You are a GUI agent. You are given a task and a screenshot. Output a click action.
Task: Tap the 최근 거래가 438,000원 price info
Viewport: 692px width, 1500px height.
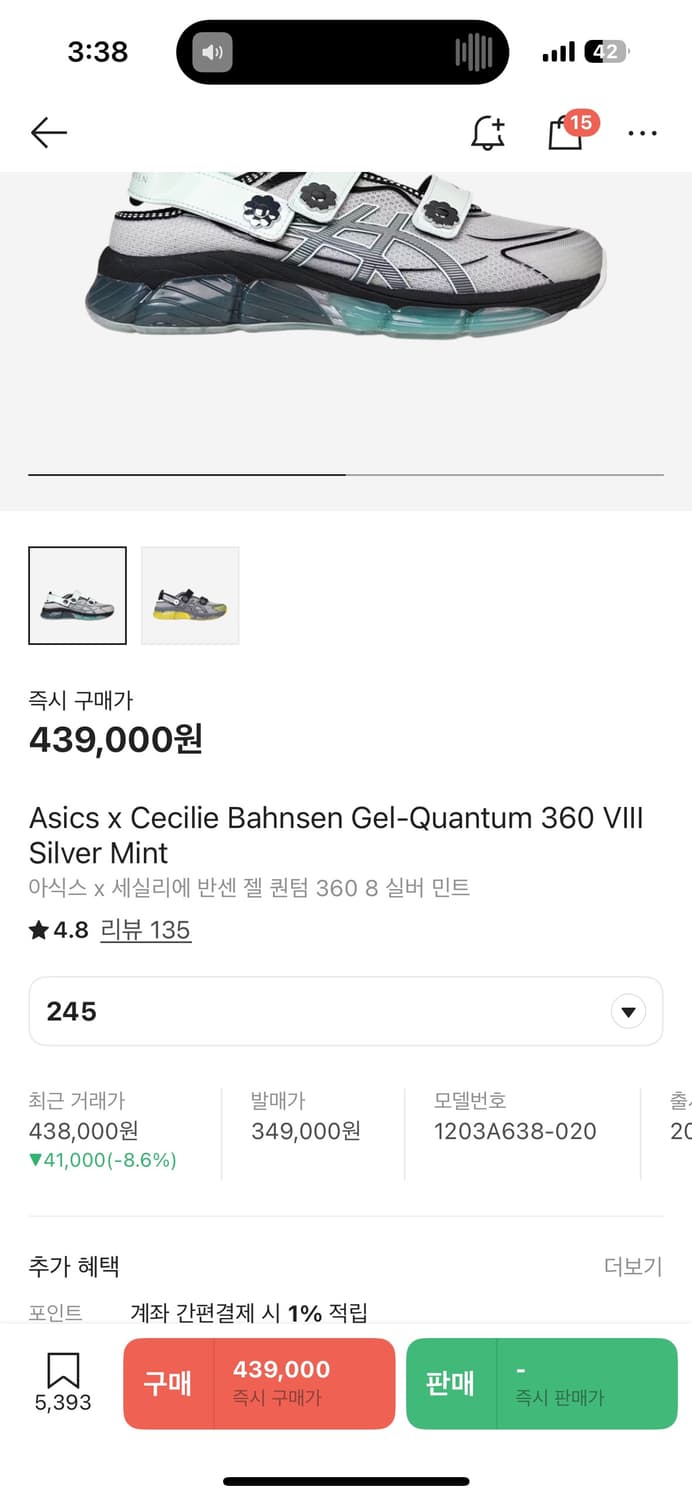[84, 1131]
